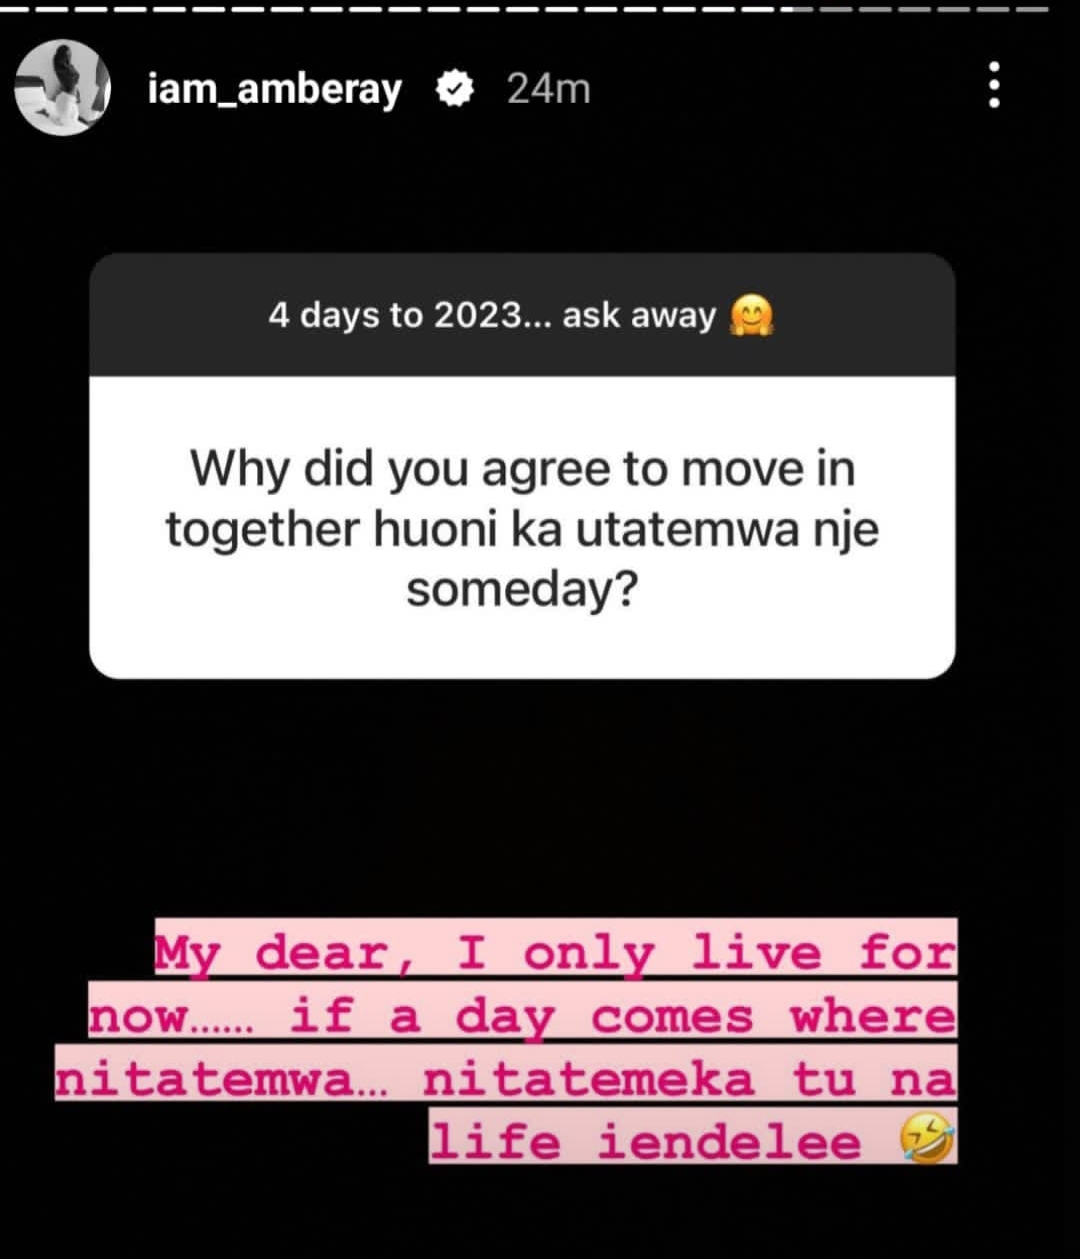1080x1259 pixels.
Task: Tap the "My dear, I only live for" line
Action: click(x=555, y=950)
